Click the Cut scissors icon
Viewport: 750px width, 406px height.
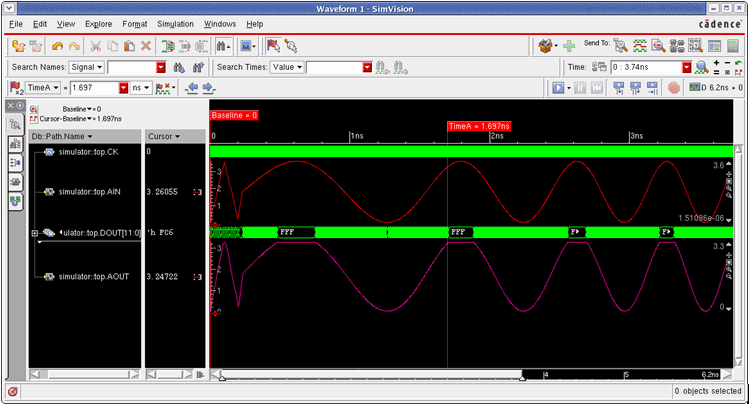[95, 46]
